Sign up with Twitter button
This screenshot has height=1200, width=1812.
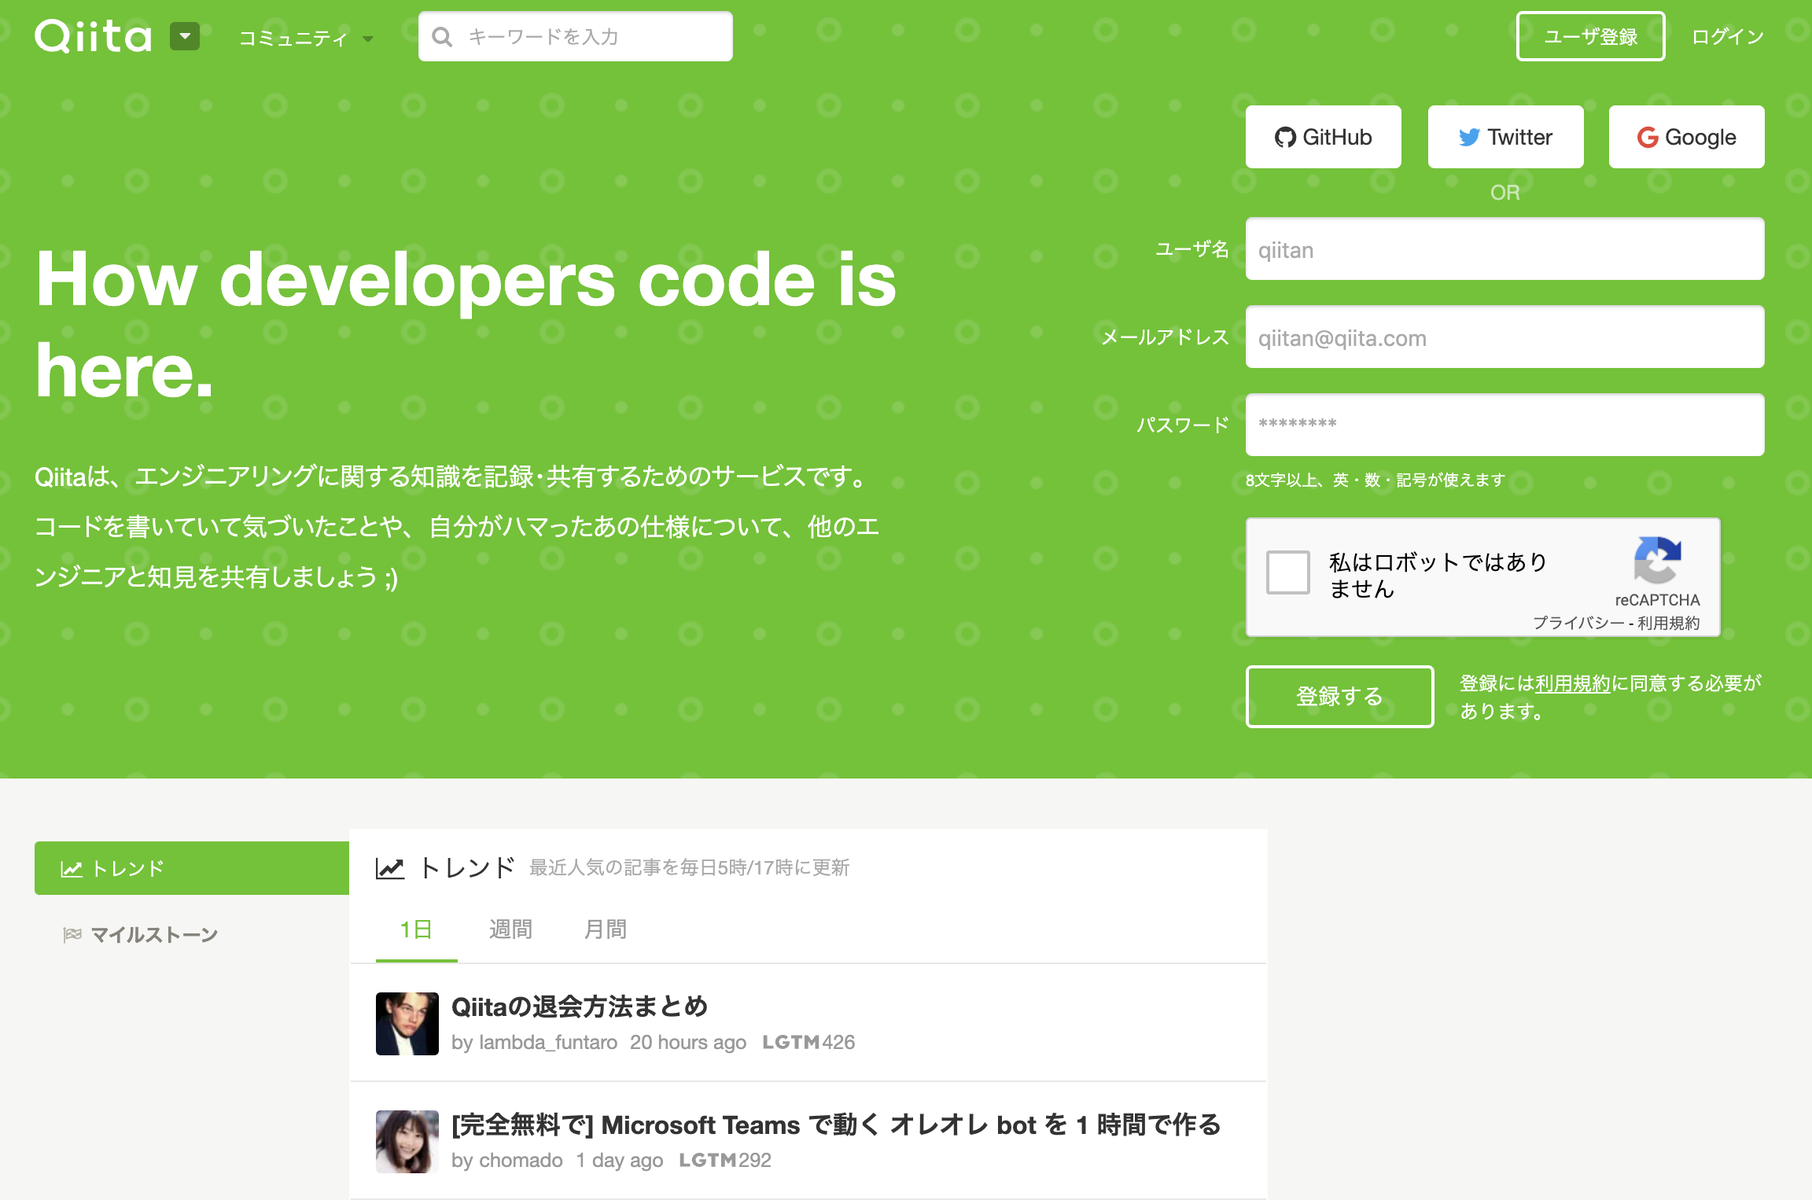coord(1505,137)
